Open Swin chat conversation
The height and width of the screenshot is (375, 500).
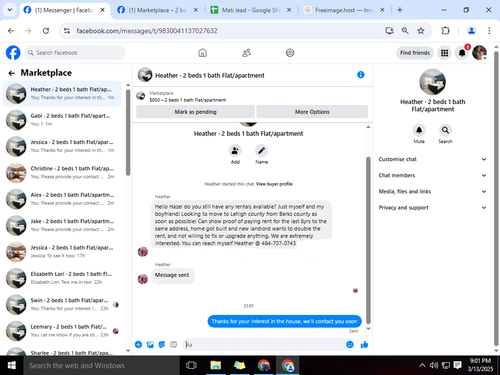(62, 304)
